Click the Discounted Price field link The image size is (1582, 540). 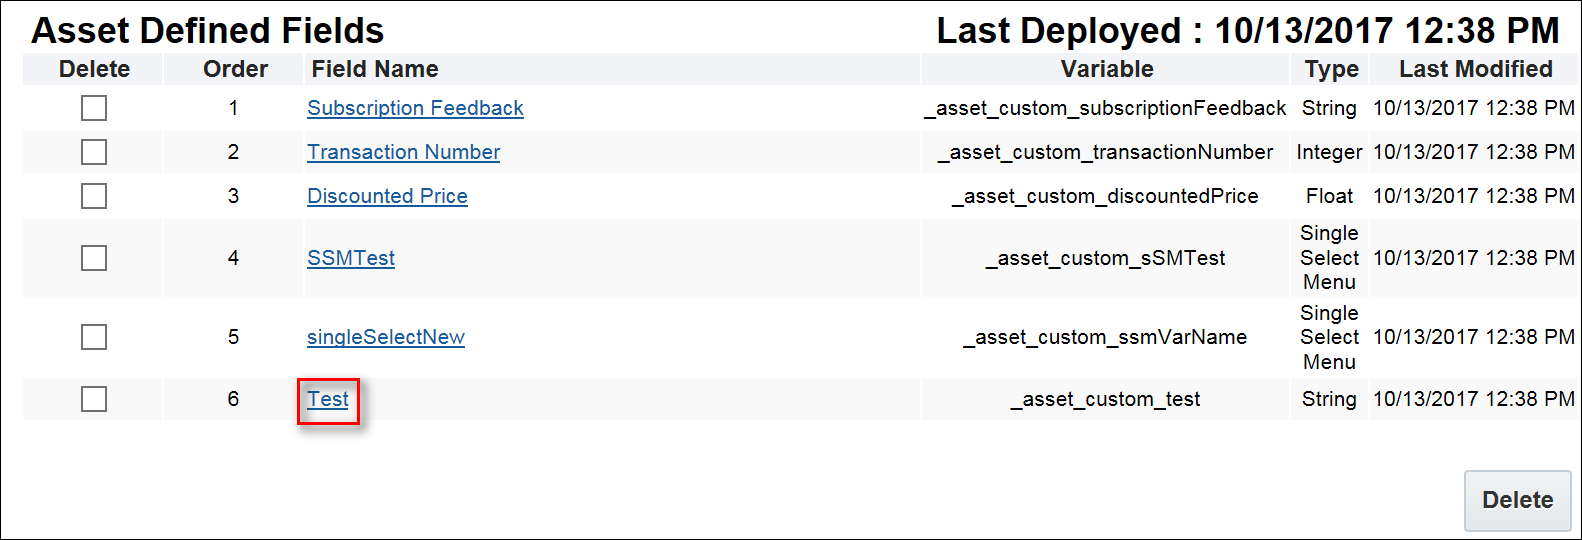point(387,196)
